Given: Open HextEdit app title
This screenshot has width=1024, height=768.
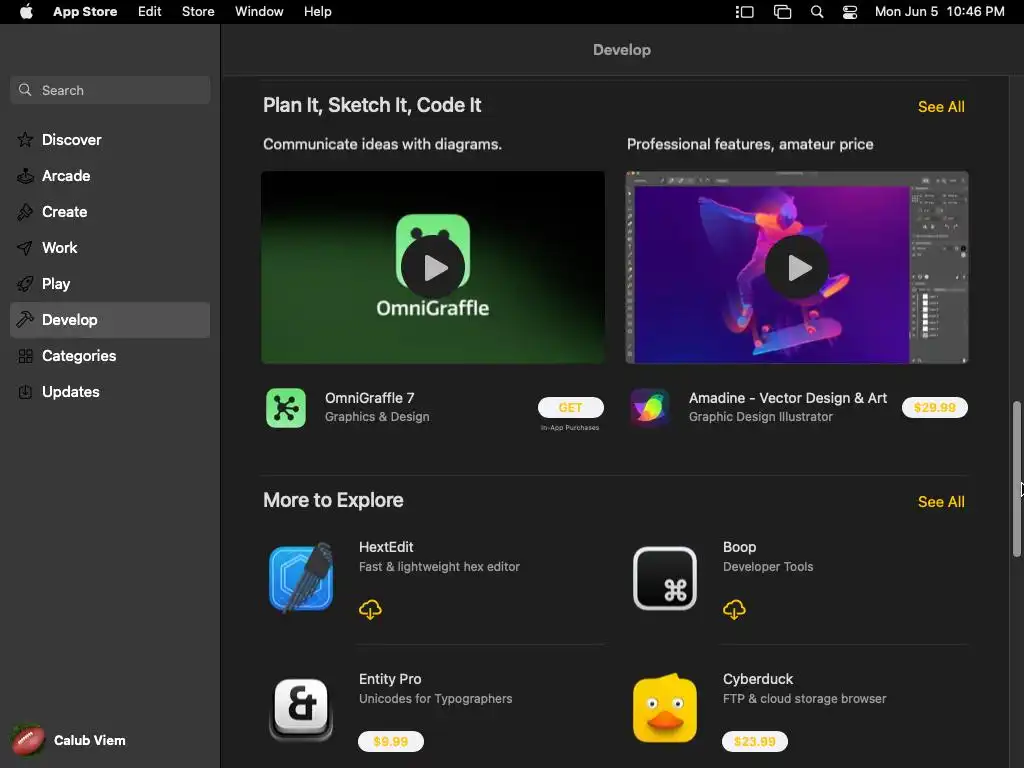Looking at the screenshot, I should [x=386, y=547].
